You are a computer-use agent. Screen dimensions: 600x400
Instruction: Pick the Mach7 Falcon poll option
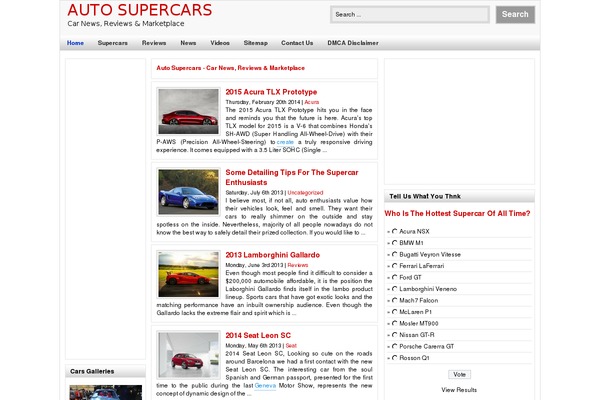395,300
